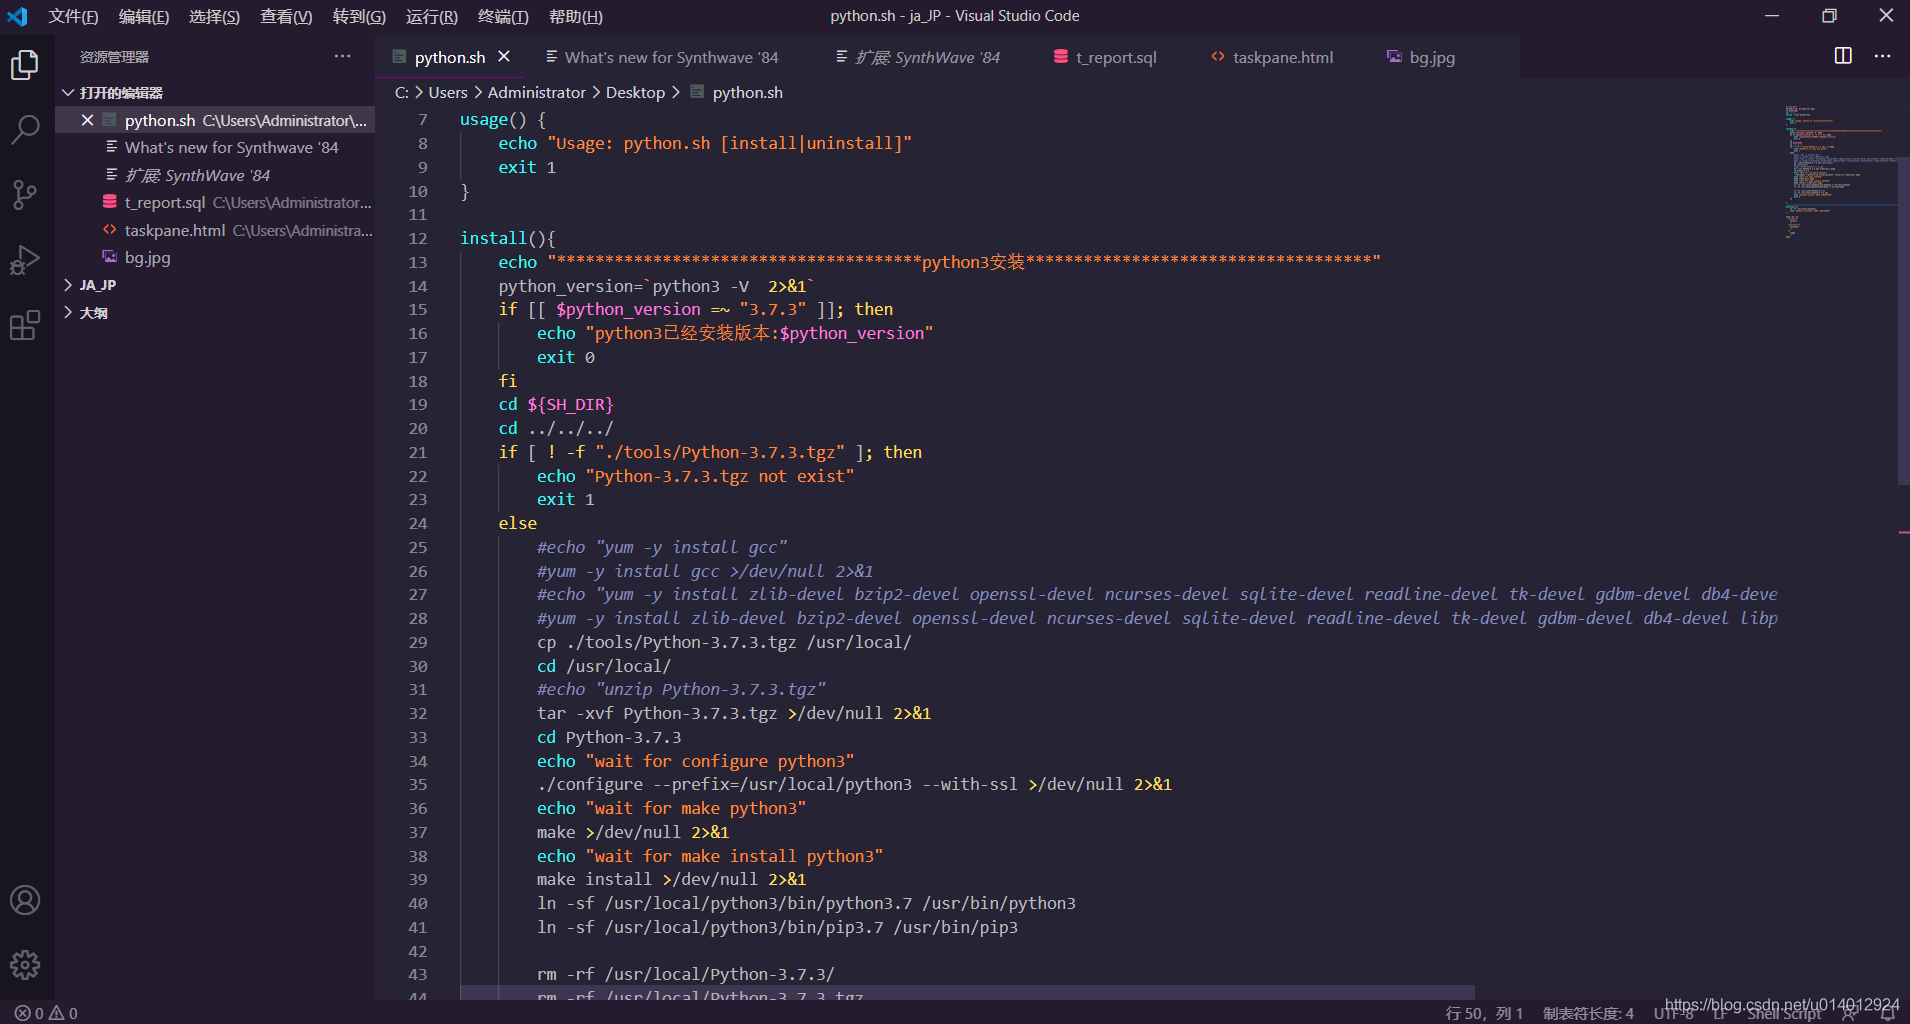Close the python.sh tab

[x=504, y=57]
